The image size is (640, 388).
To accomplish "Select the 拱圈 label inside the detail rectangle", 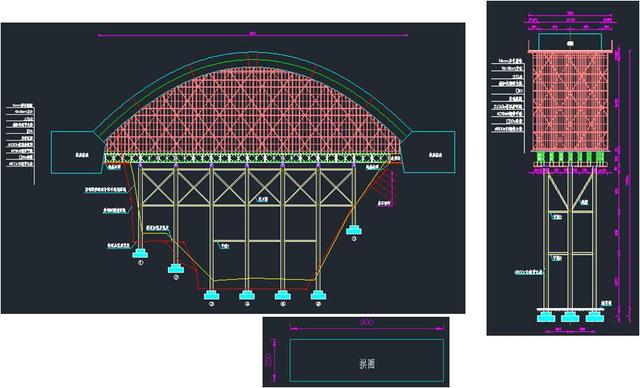I will pos(367,364).
